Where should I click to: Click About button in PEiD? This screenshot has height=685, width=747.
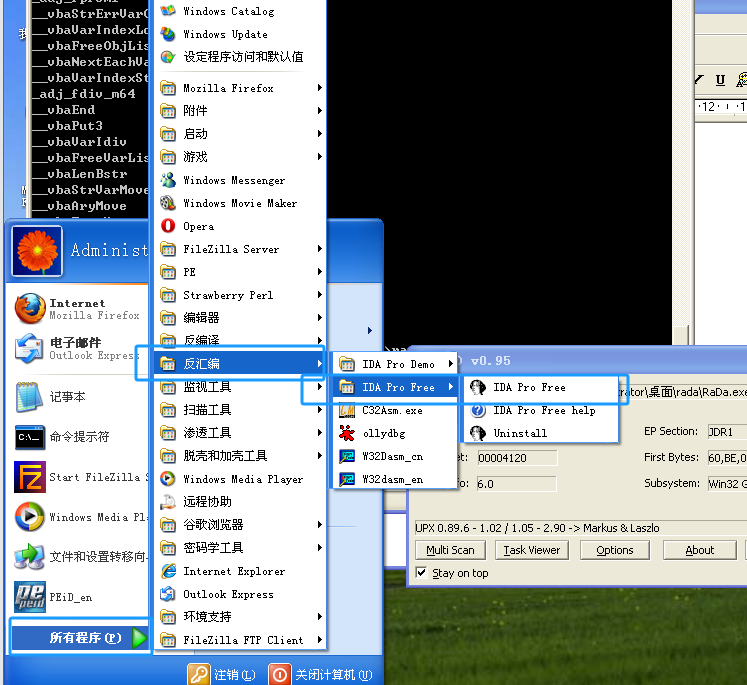click(x=699, y=550)
